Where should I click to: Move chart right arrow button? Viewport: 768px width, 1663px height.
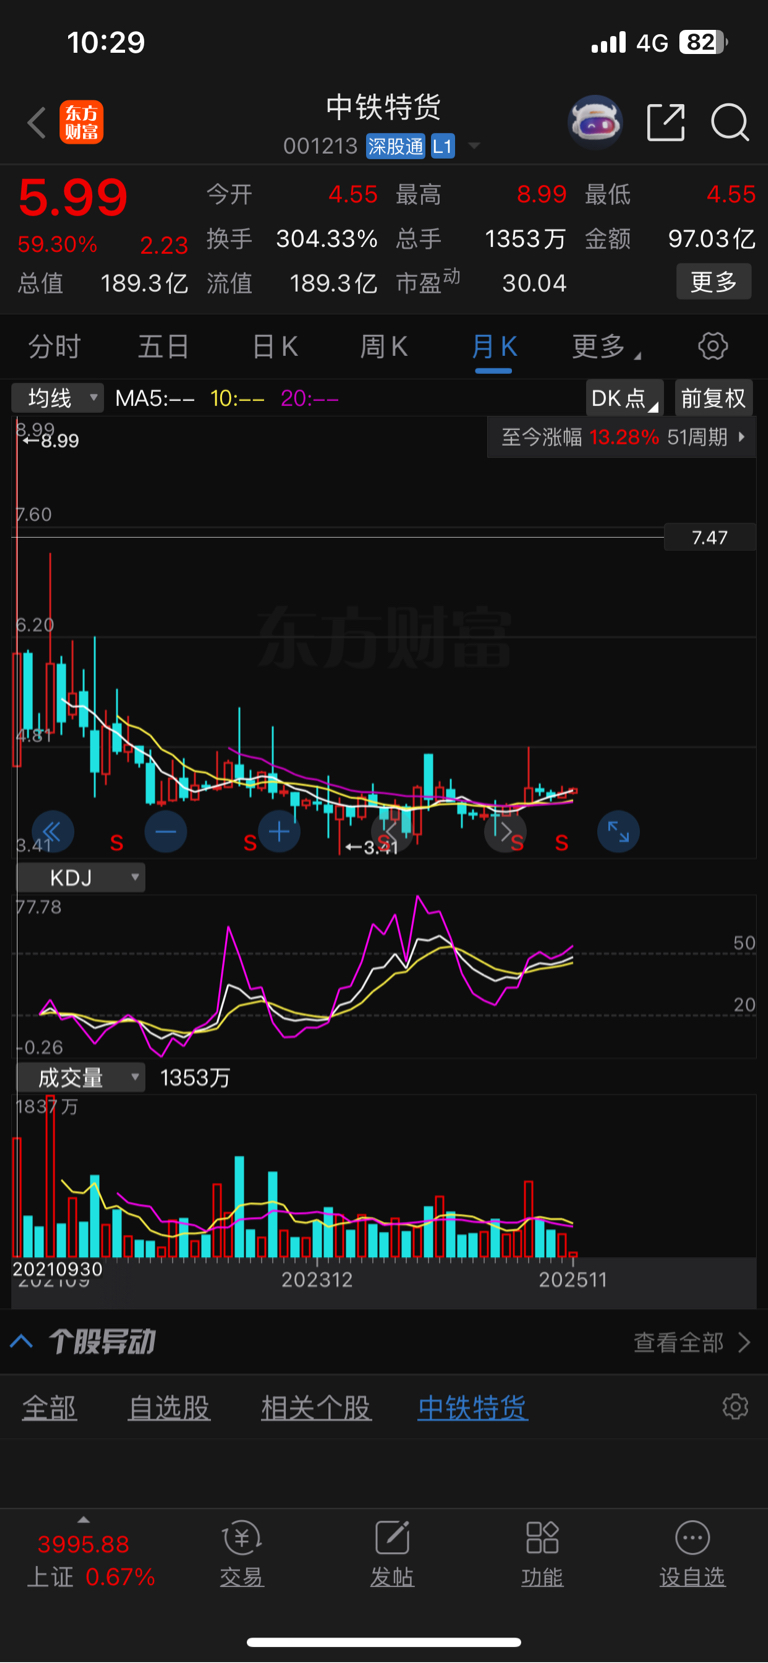[505, 831]
